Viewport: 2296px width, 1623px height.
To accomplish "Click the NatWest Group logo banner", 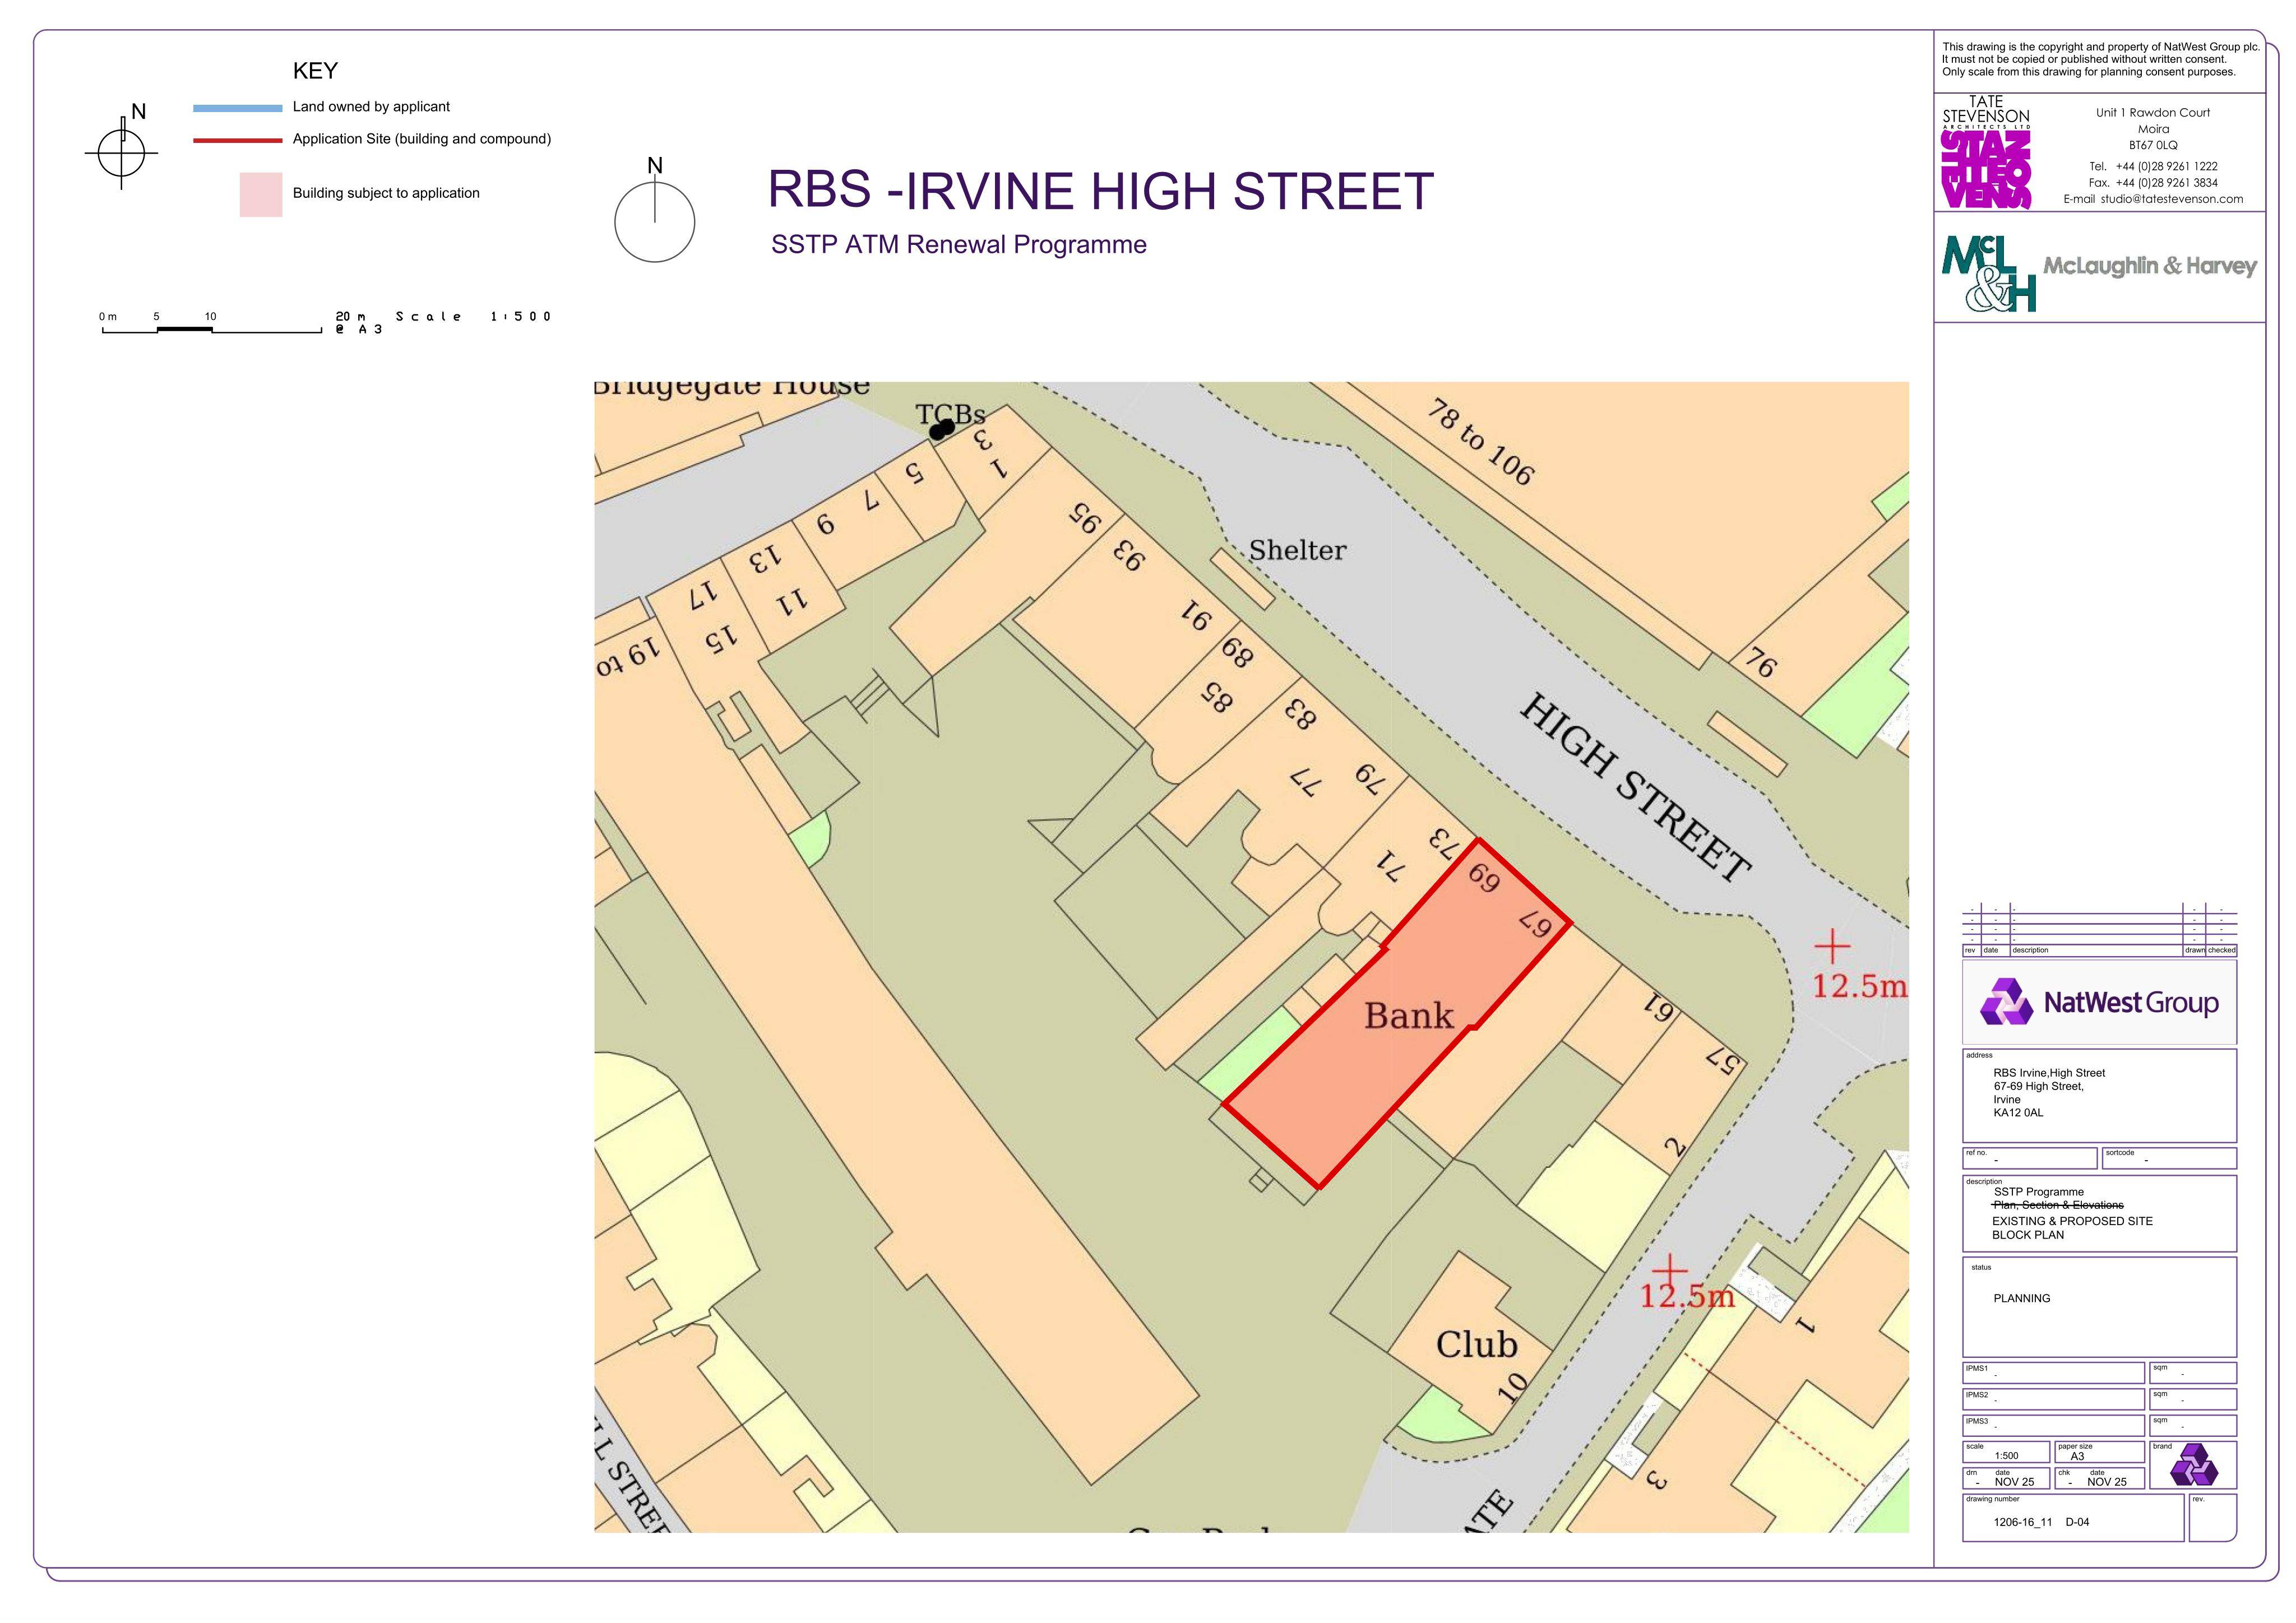I will click(2099, 1002).
